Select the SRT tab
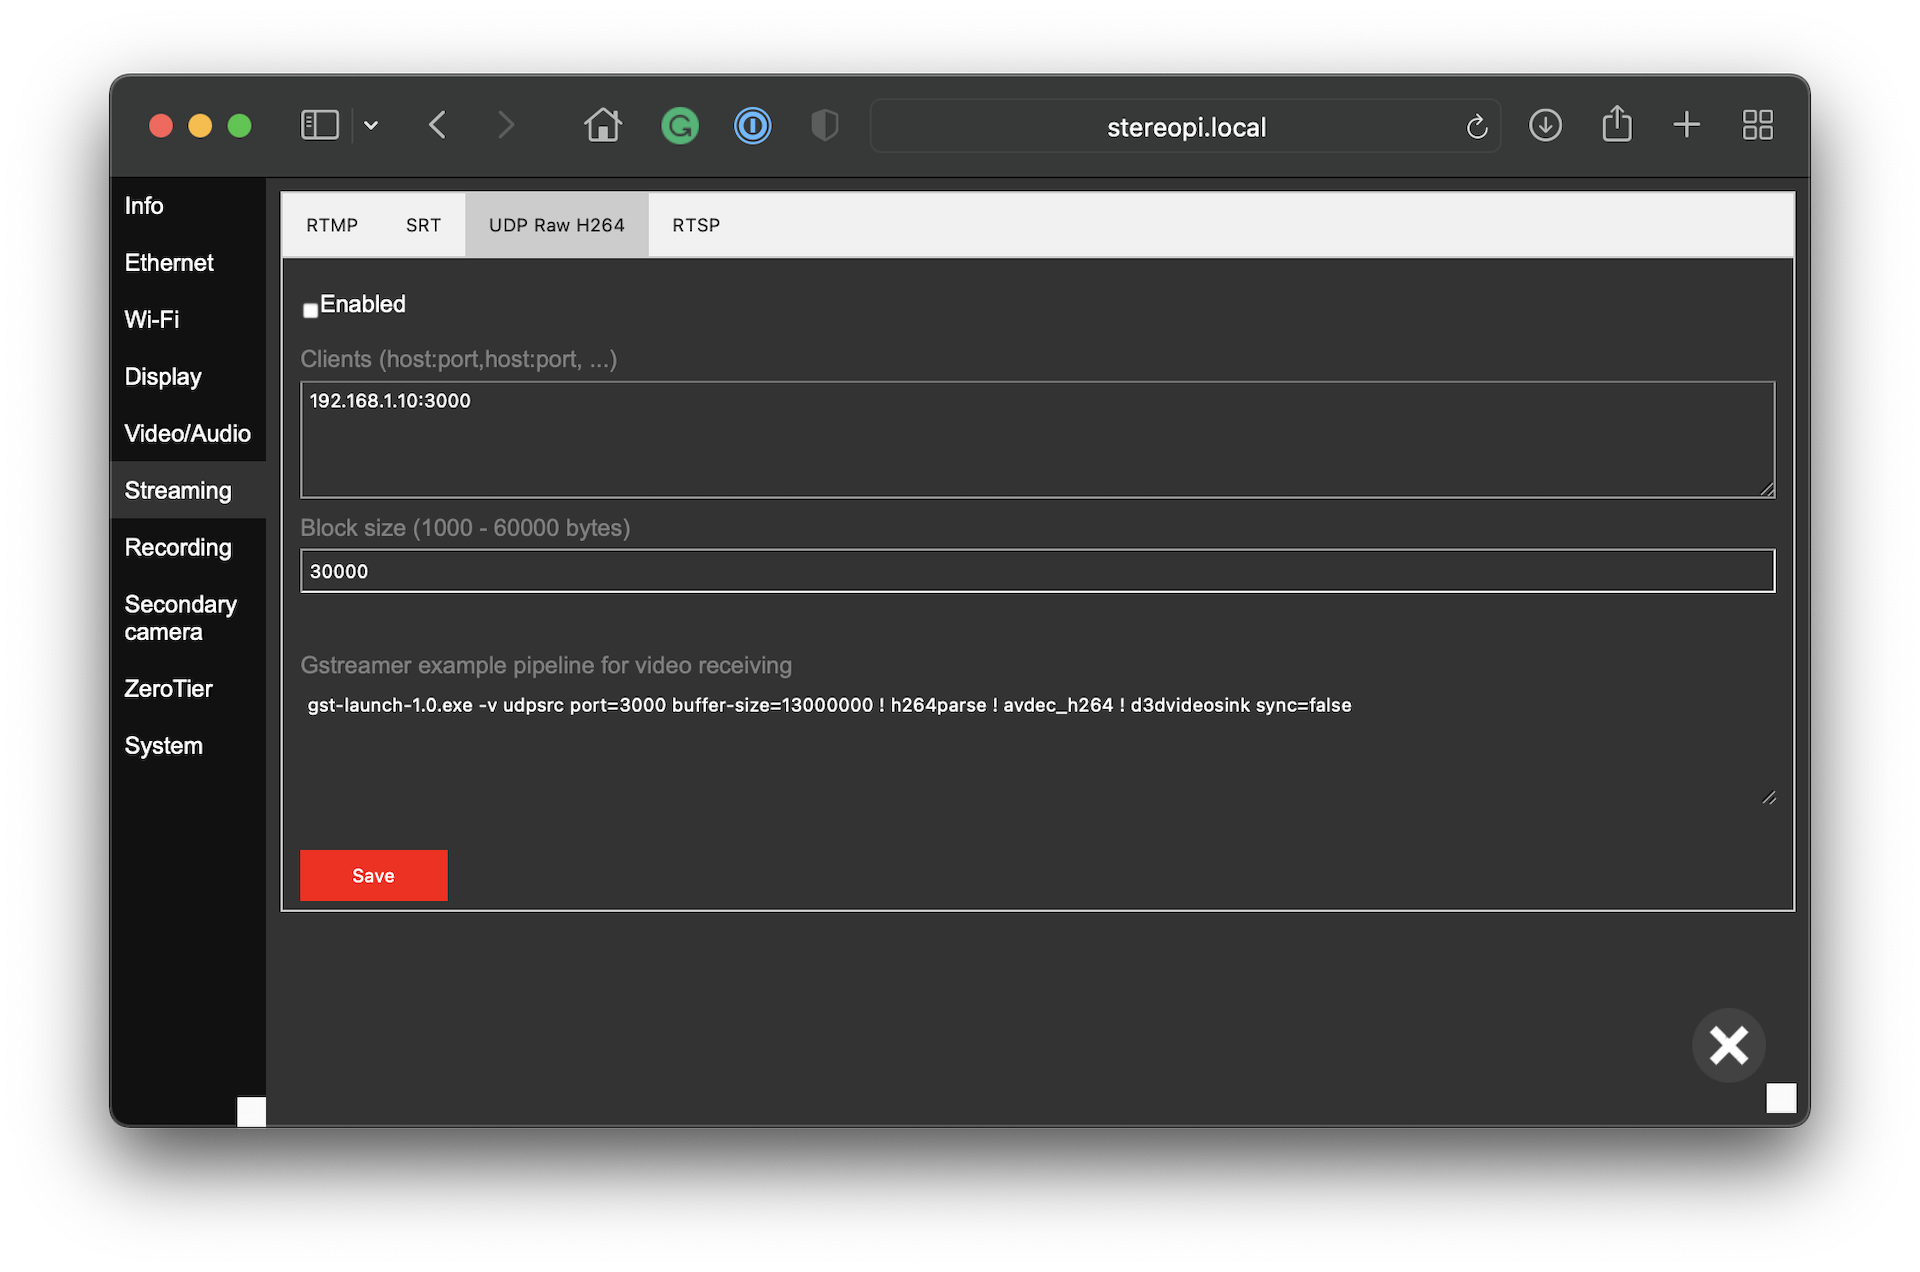 (423, 225)
